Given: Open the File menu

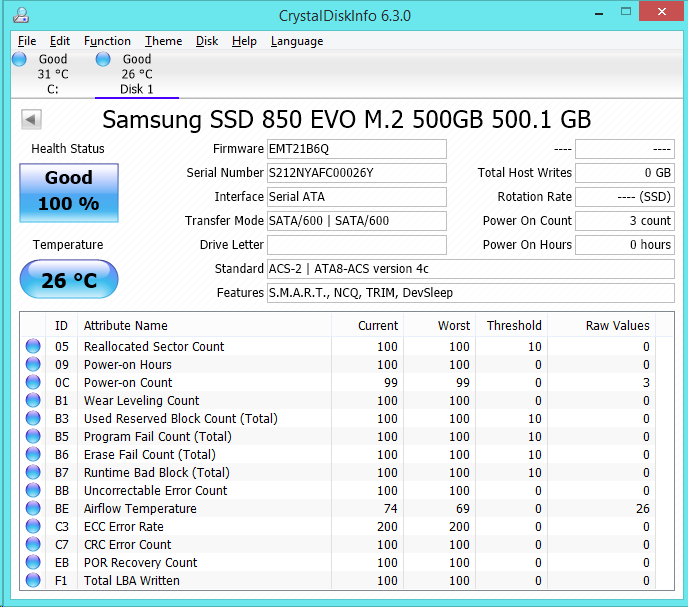Looking at the screenshot, I should pos(27,41).
